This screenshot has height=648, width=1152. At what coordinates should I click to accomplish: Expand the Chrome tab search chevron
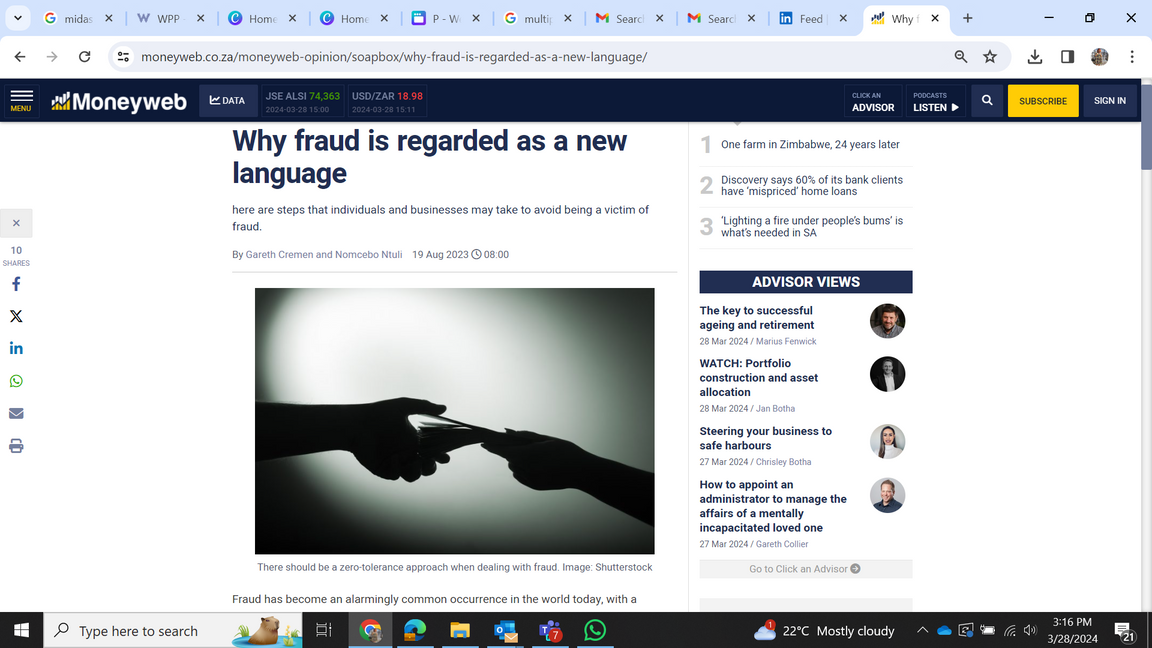[x=18, y=18]
